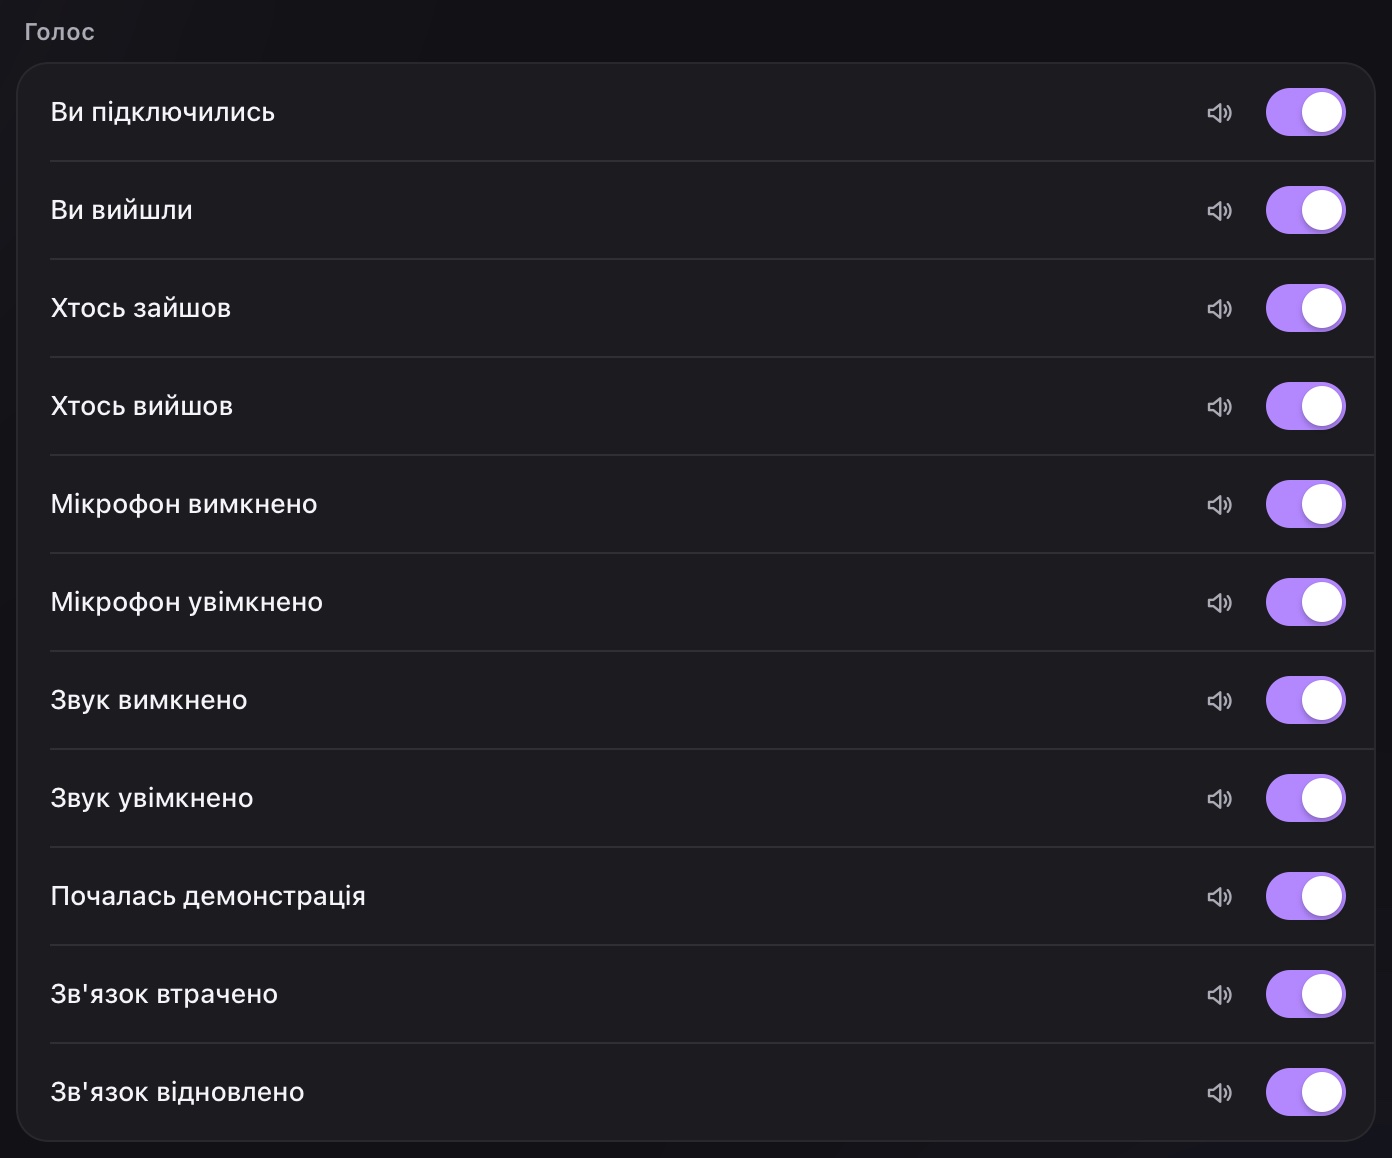
Task: Disable 'Мікрофон вимкнено' sound toggle
Action: pos(1305,504)
